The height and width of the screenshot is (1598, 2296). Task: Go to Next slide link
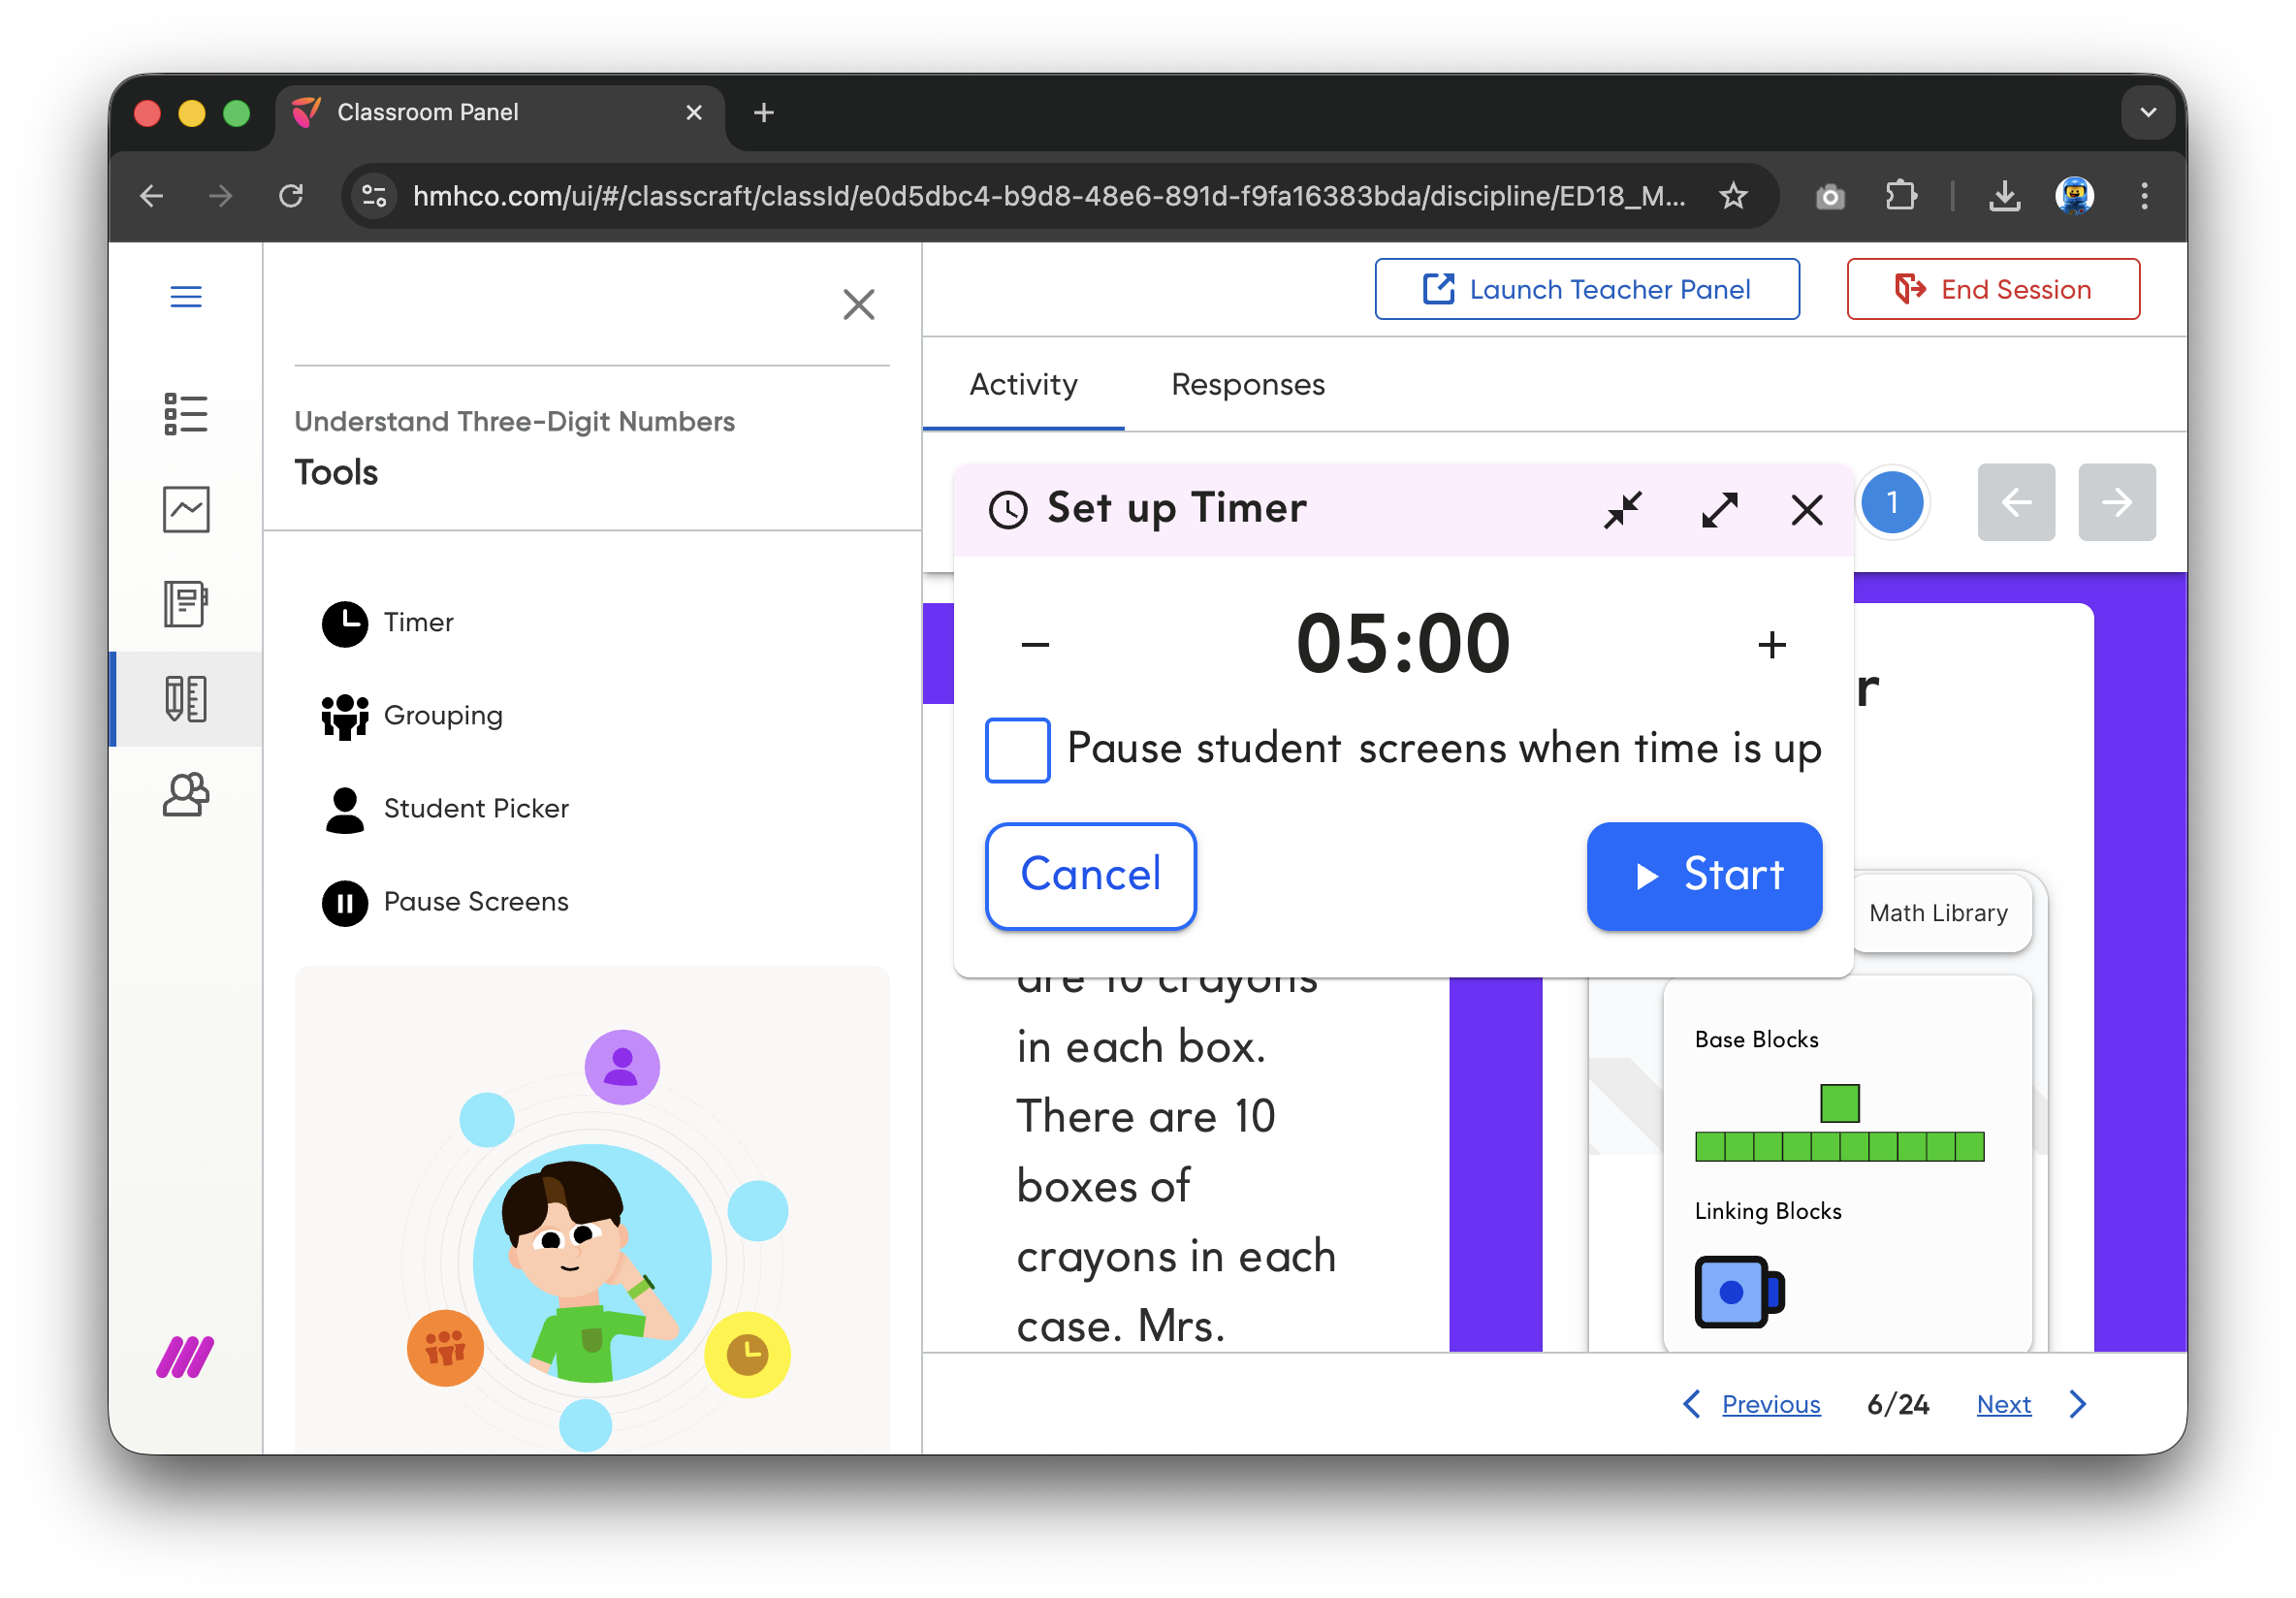click(x=2003, y=1404)
